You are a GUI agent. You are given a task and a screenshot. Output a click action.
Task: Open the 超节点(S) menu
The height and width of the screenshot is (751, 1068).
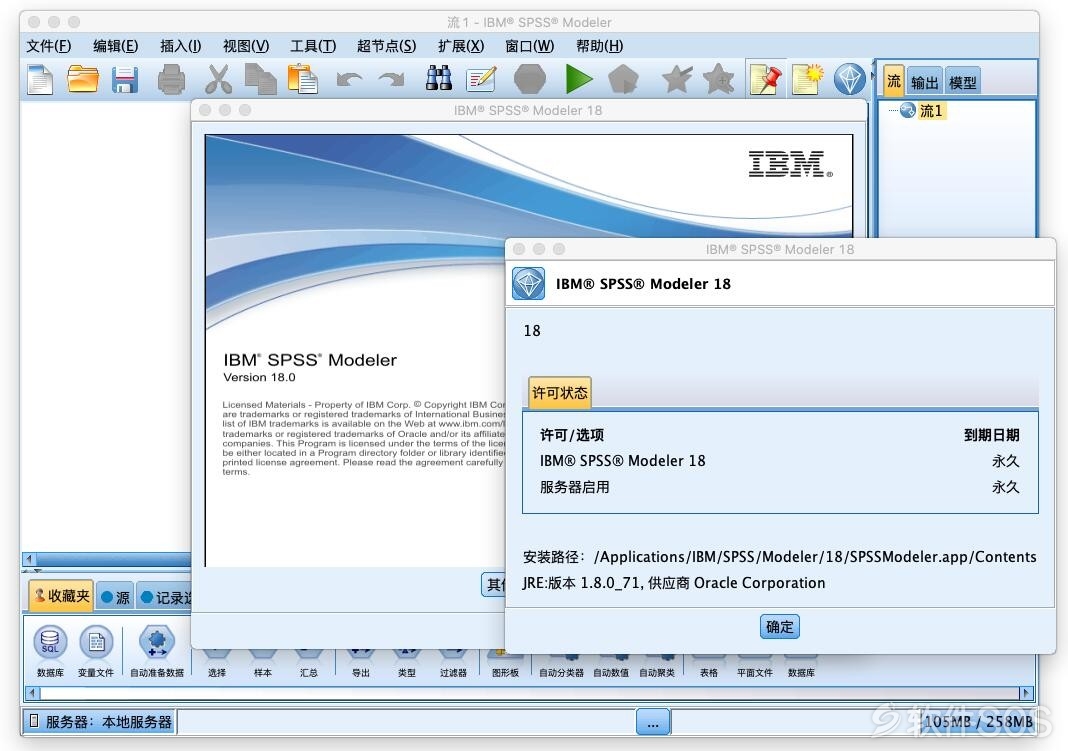pyautogui.click(x=386, y=46)
